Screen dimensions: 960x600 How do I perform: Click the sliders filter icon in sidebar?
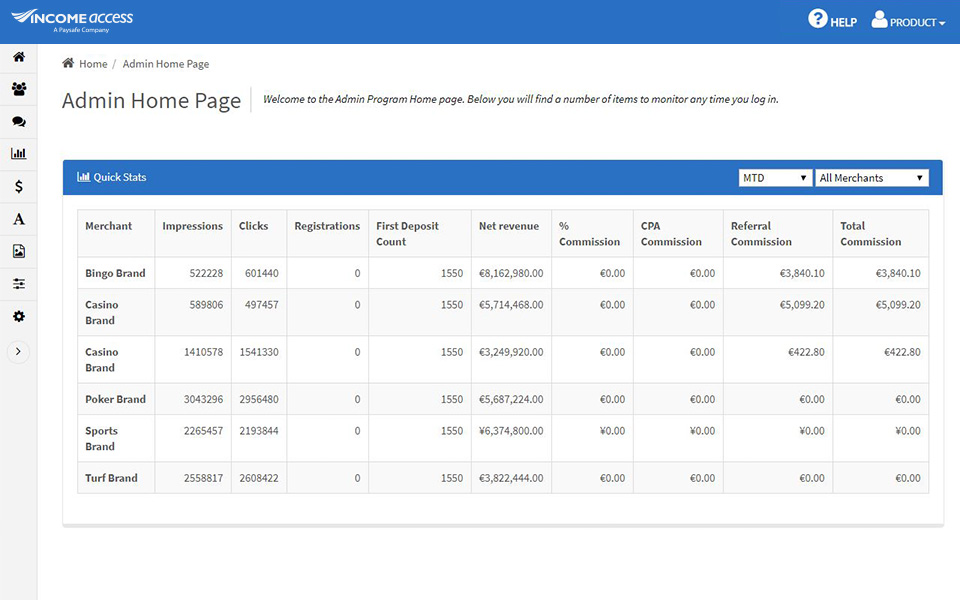click(x=18, y=284)
